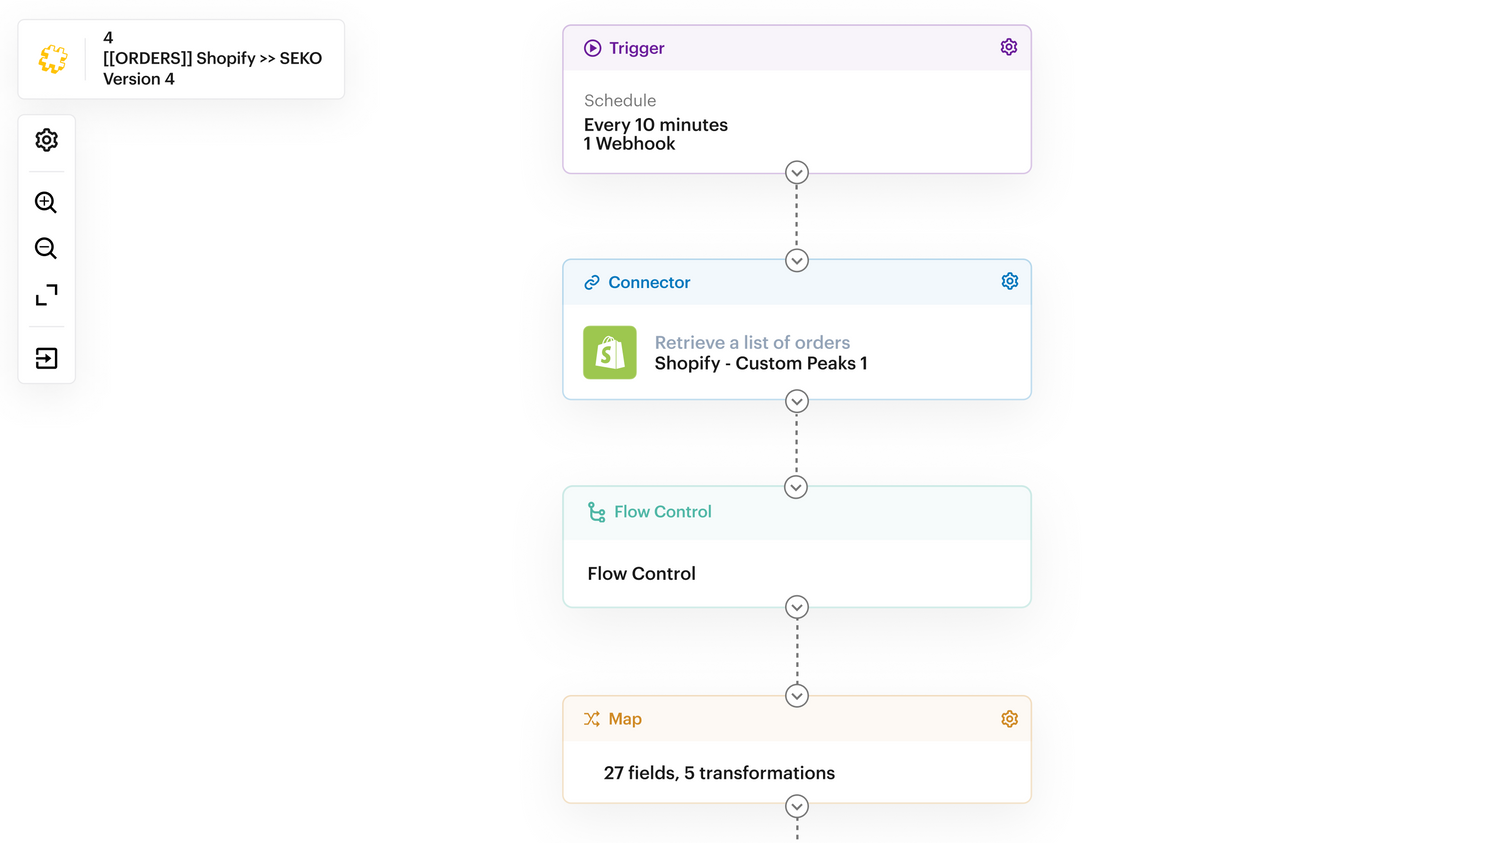
Task: Expand the chevron below the Flow Control step
Action: (x=796, y=607)
